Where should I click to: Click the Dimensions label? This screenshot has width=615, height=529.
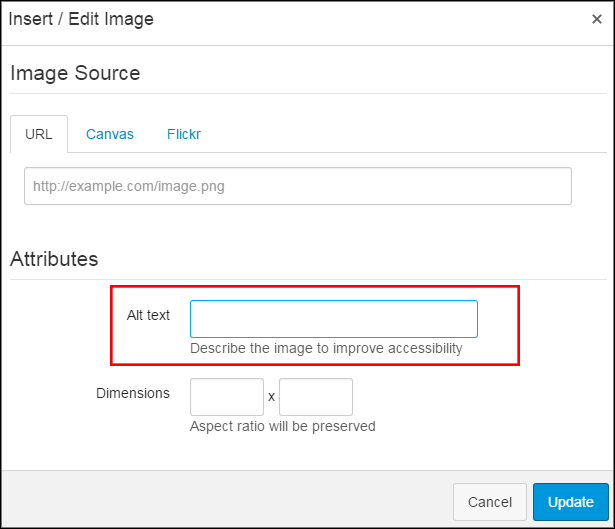133,393
